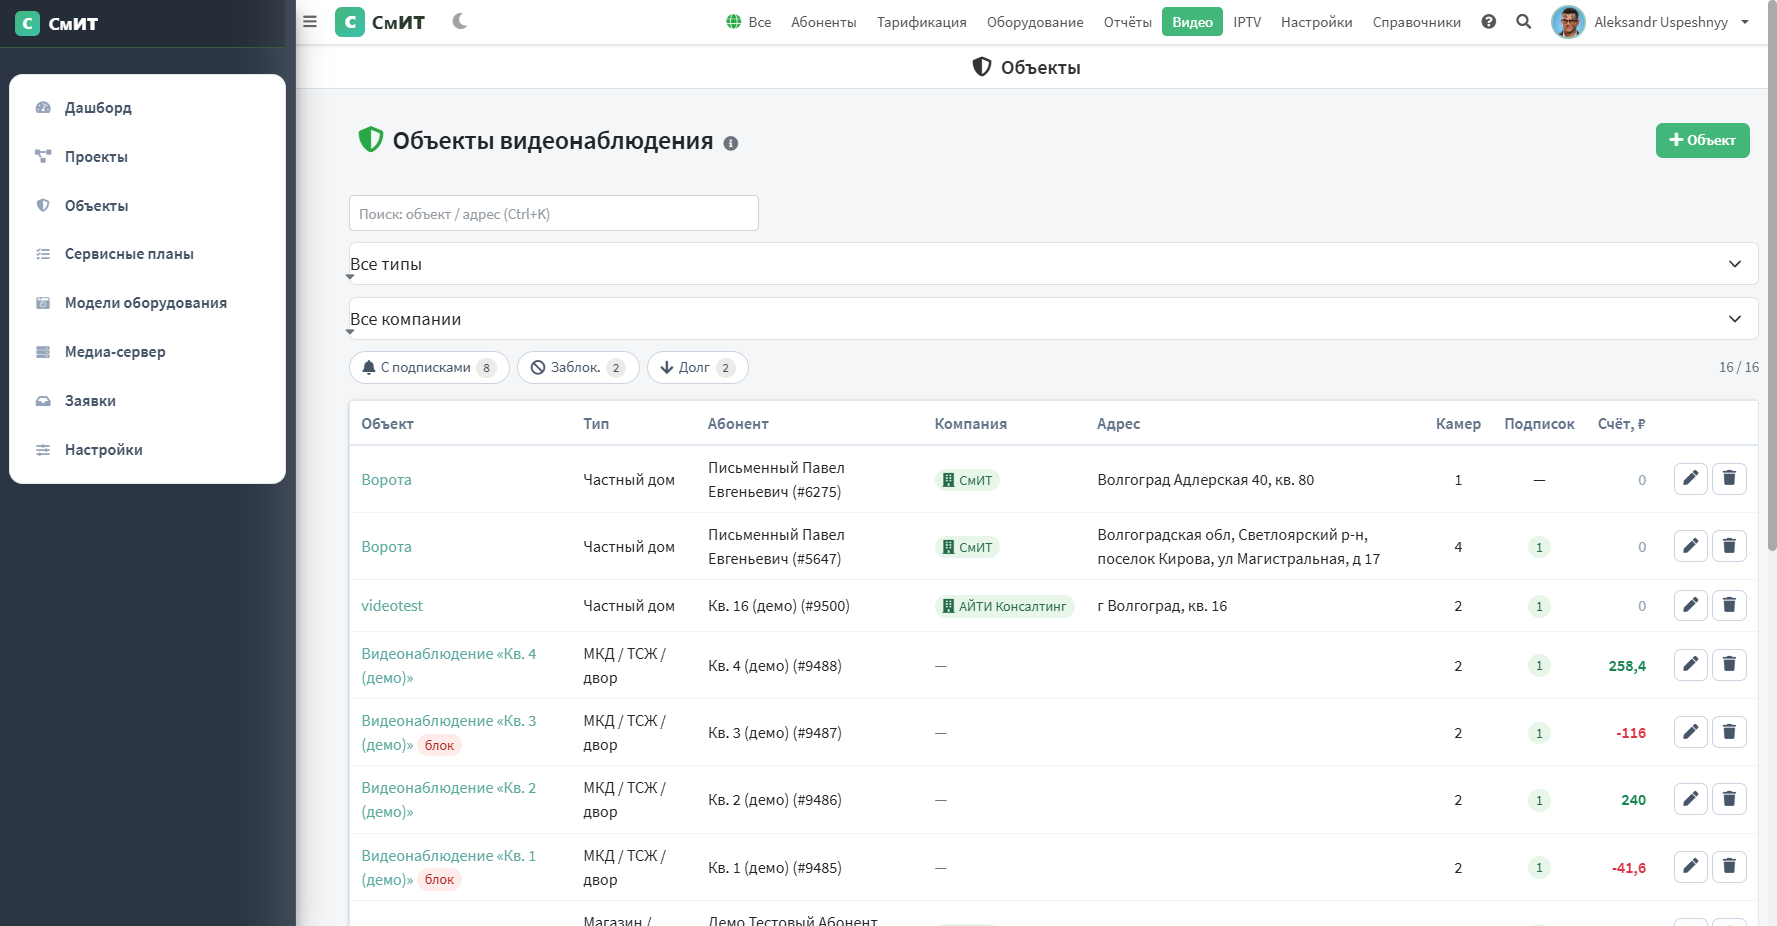Open Ворота object for abonent #6275
Image resolution: width=1777 pixels, height=926 pixels.
click(x=386, y=480)
